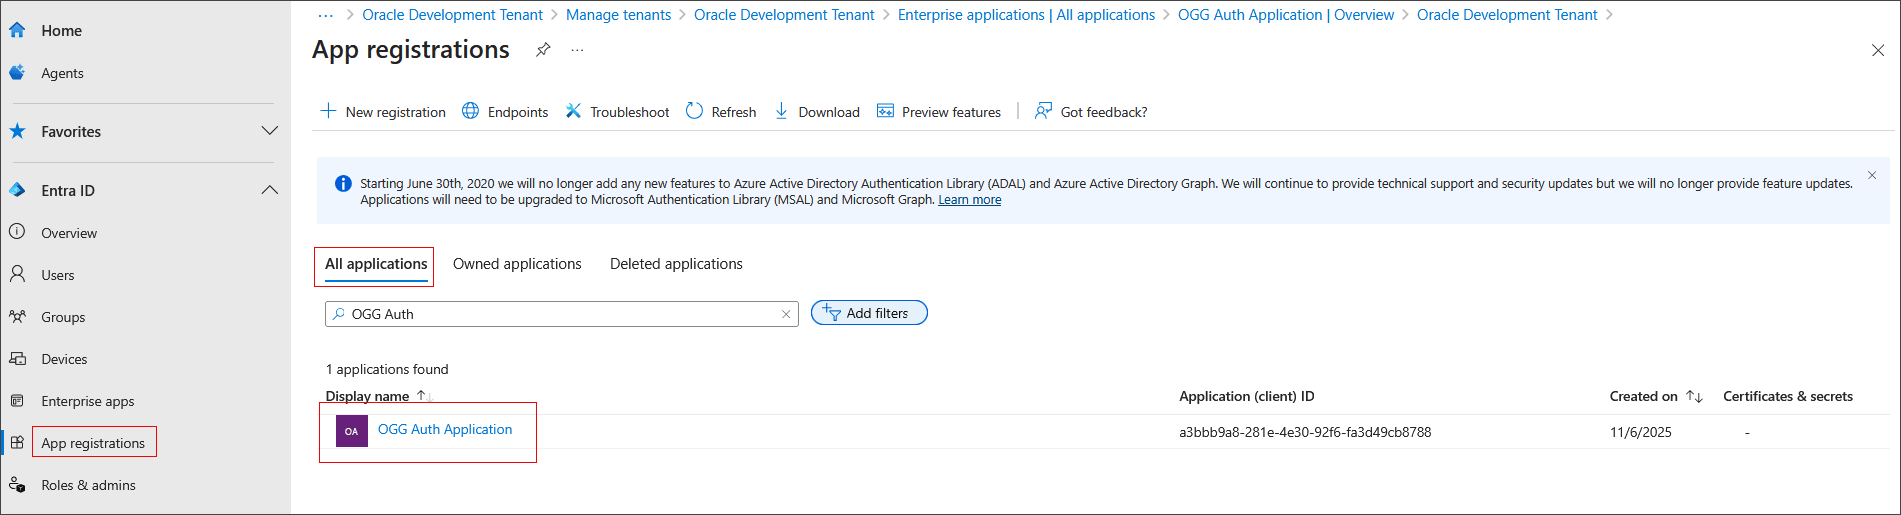Open the Users person icon
Image resolution: width=1901 pixels, height=515 pixels.
point(17,274)
